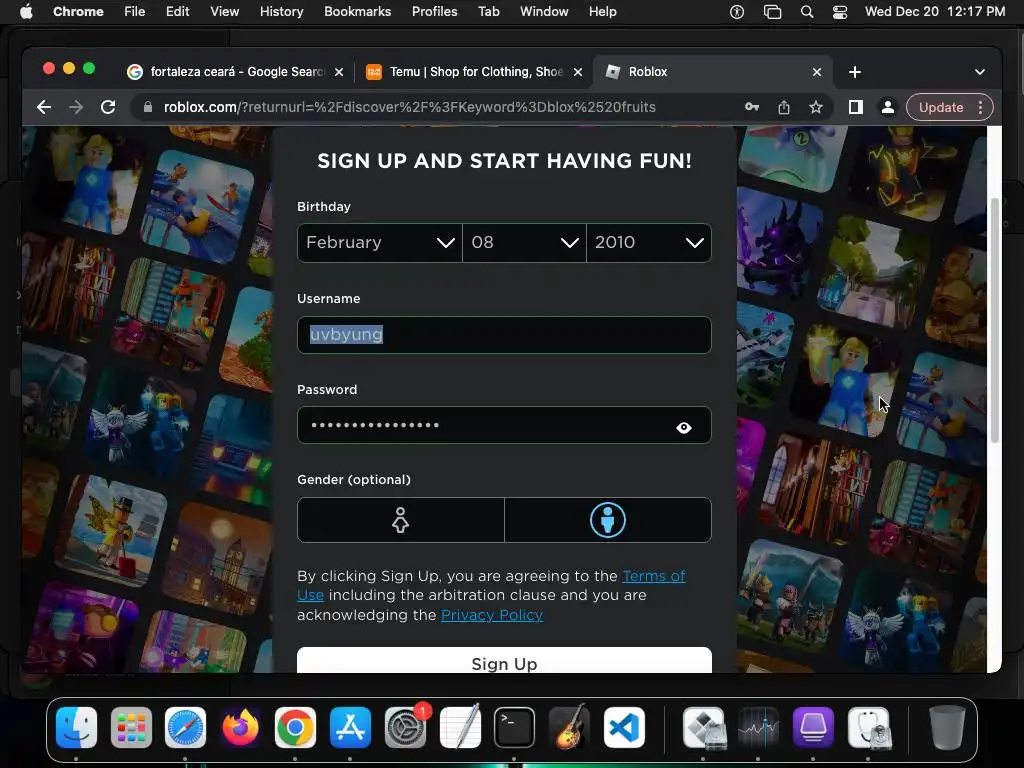Click the Chrome icon in the dock
Screen dimensions: 1024x768
pos(295,727)
